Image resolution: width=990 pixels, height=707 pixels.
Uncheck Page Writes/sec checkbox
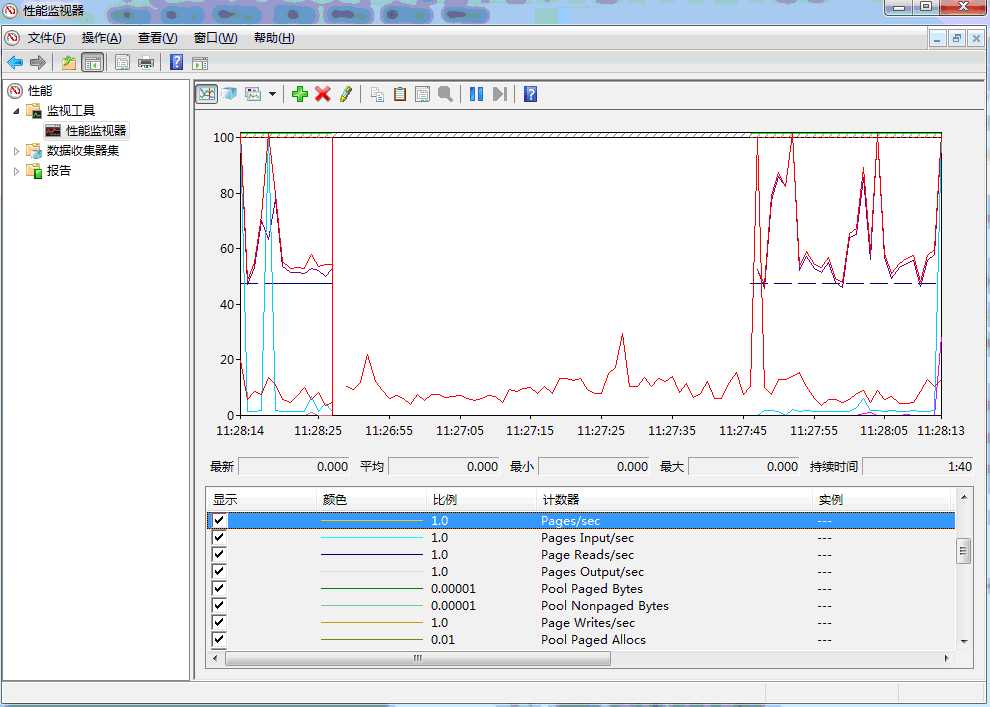pyautogui.click(x=219, y=622)
